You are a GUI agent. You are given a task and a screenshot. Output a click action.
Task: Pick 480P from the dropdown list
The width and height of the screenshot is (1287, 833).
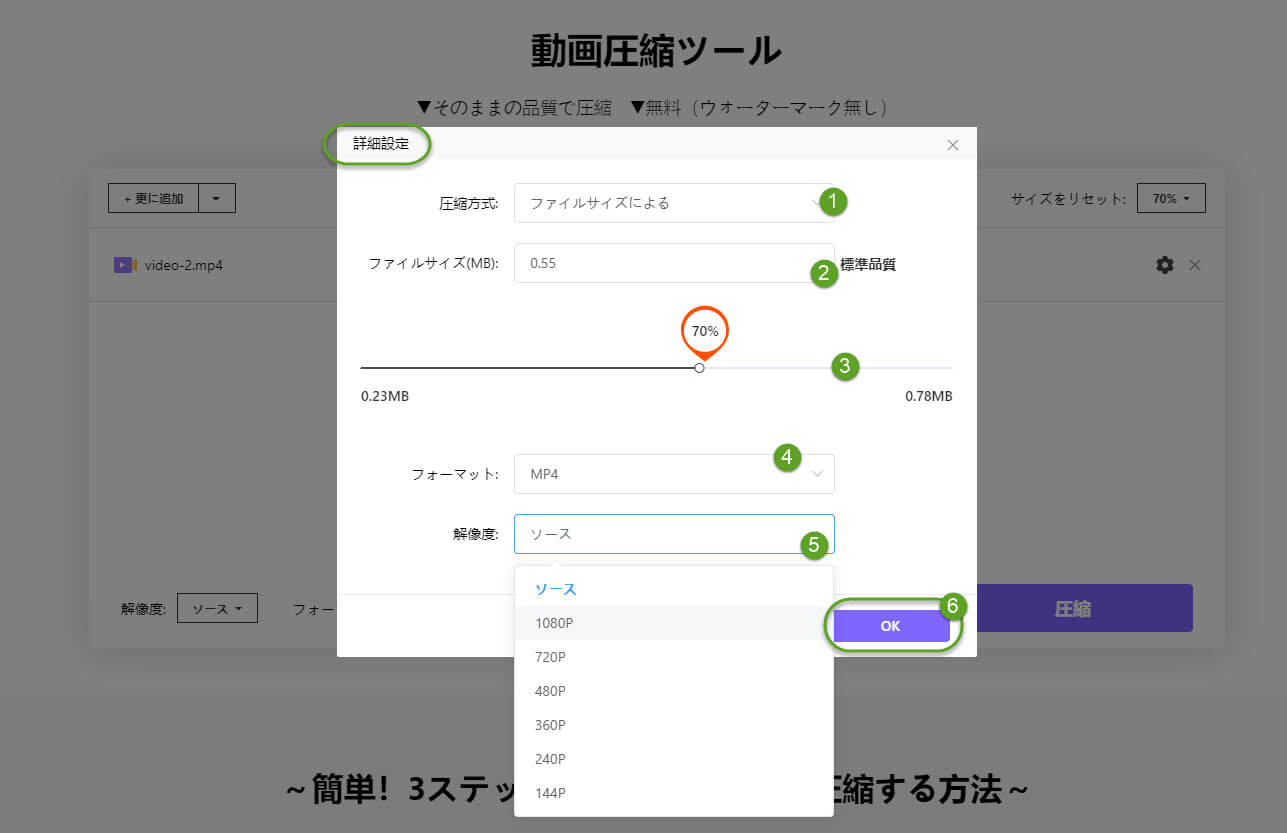pos(551,691)
